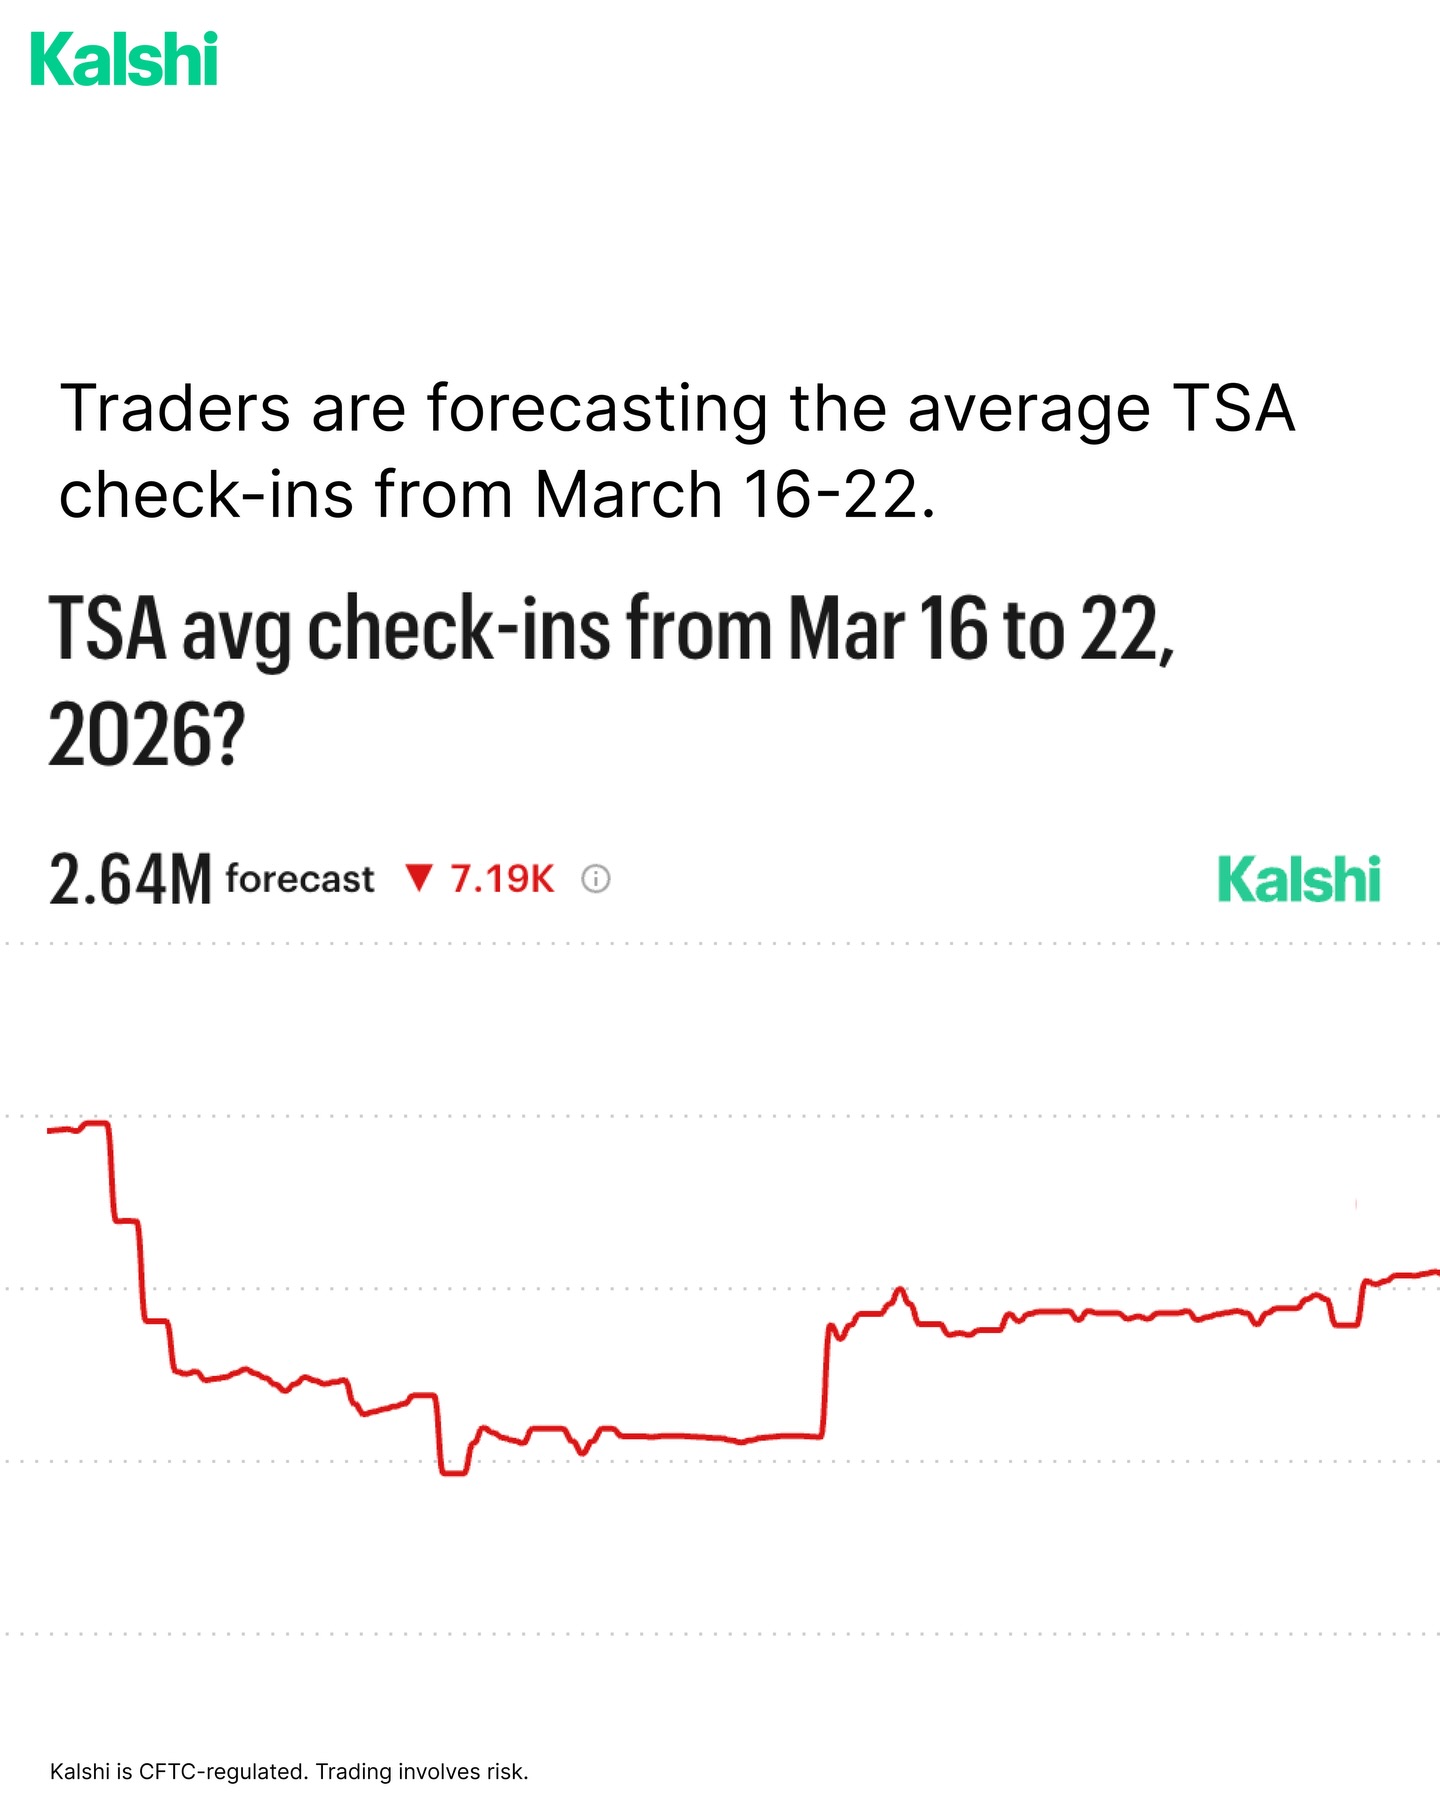The image size is (1440, 1800).
Task: Click the lowest dip of the red line
Action: tap(453, 1472)
